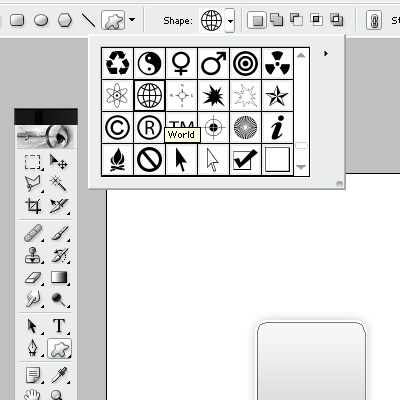Choose the Polygonal Lasso tool
The height and width of the screenshot is (400, 400).
tap(33, 183)
